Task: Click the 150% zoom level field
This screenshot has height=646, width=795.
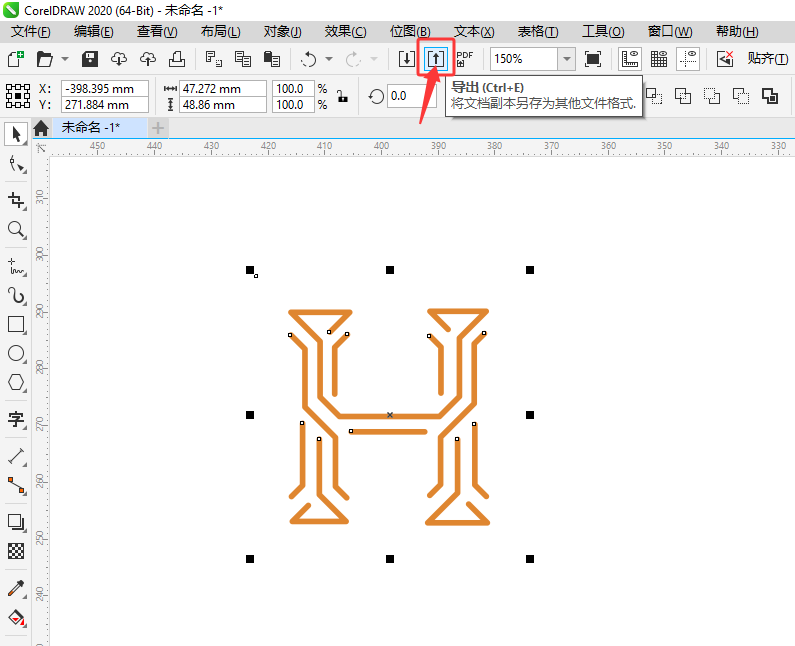Action: coord(524,59)
